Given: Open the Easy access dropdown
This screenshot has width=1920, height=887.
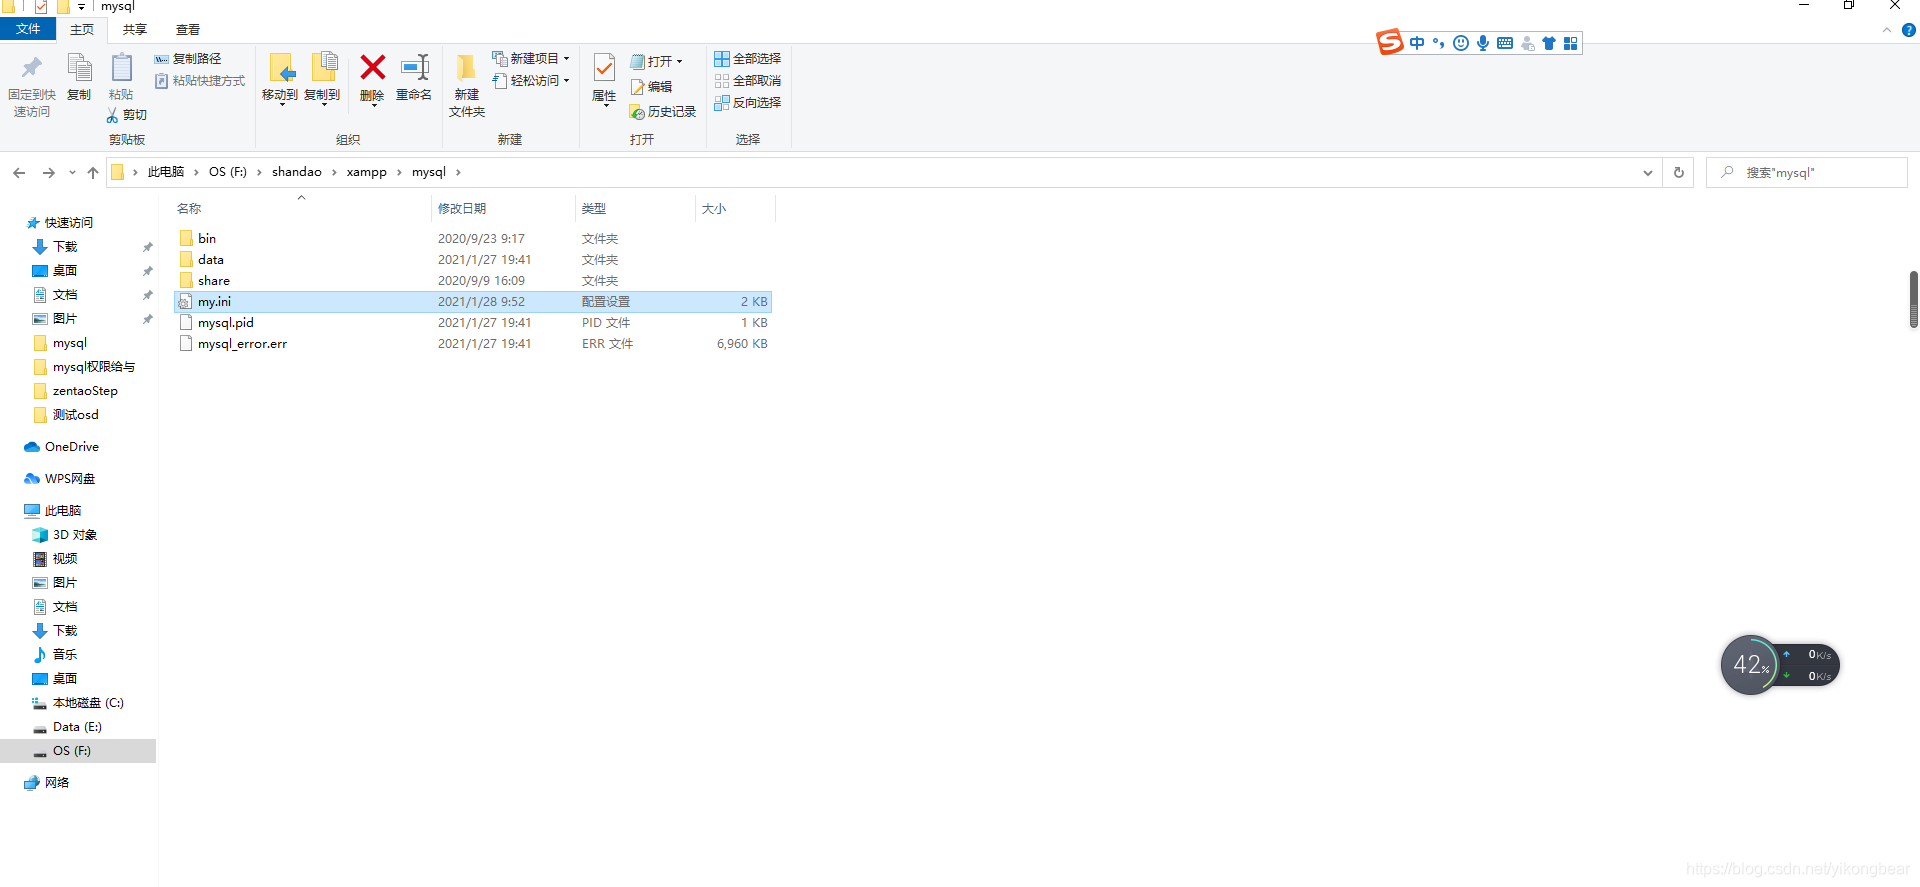Looking at the screenshot, I should (531, 81).
